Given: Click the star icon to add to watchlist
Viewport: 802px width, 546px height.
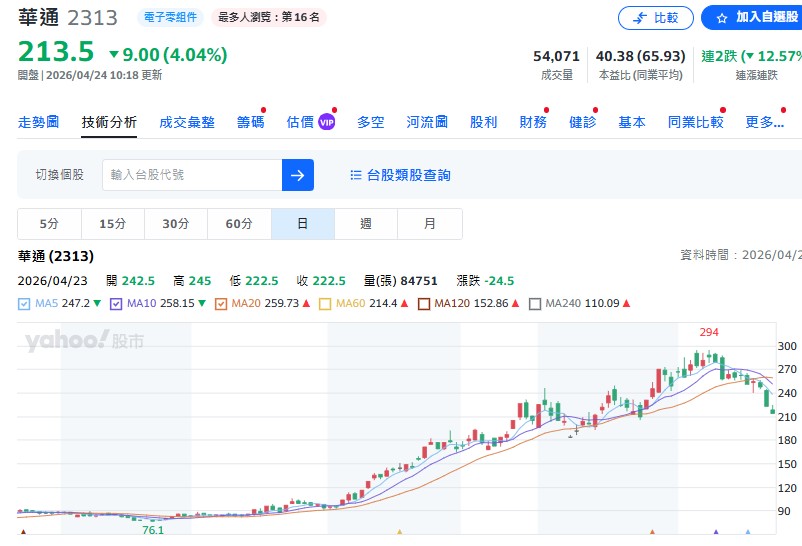Looking at the screenshot, I should click(721, 18).
